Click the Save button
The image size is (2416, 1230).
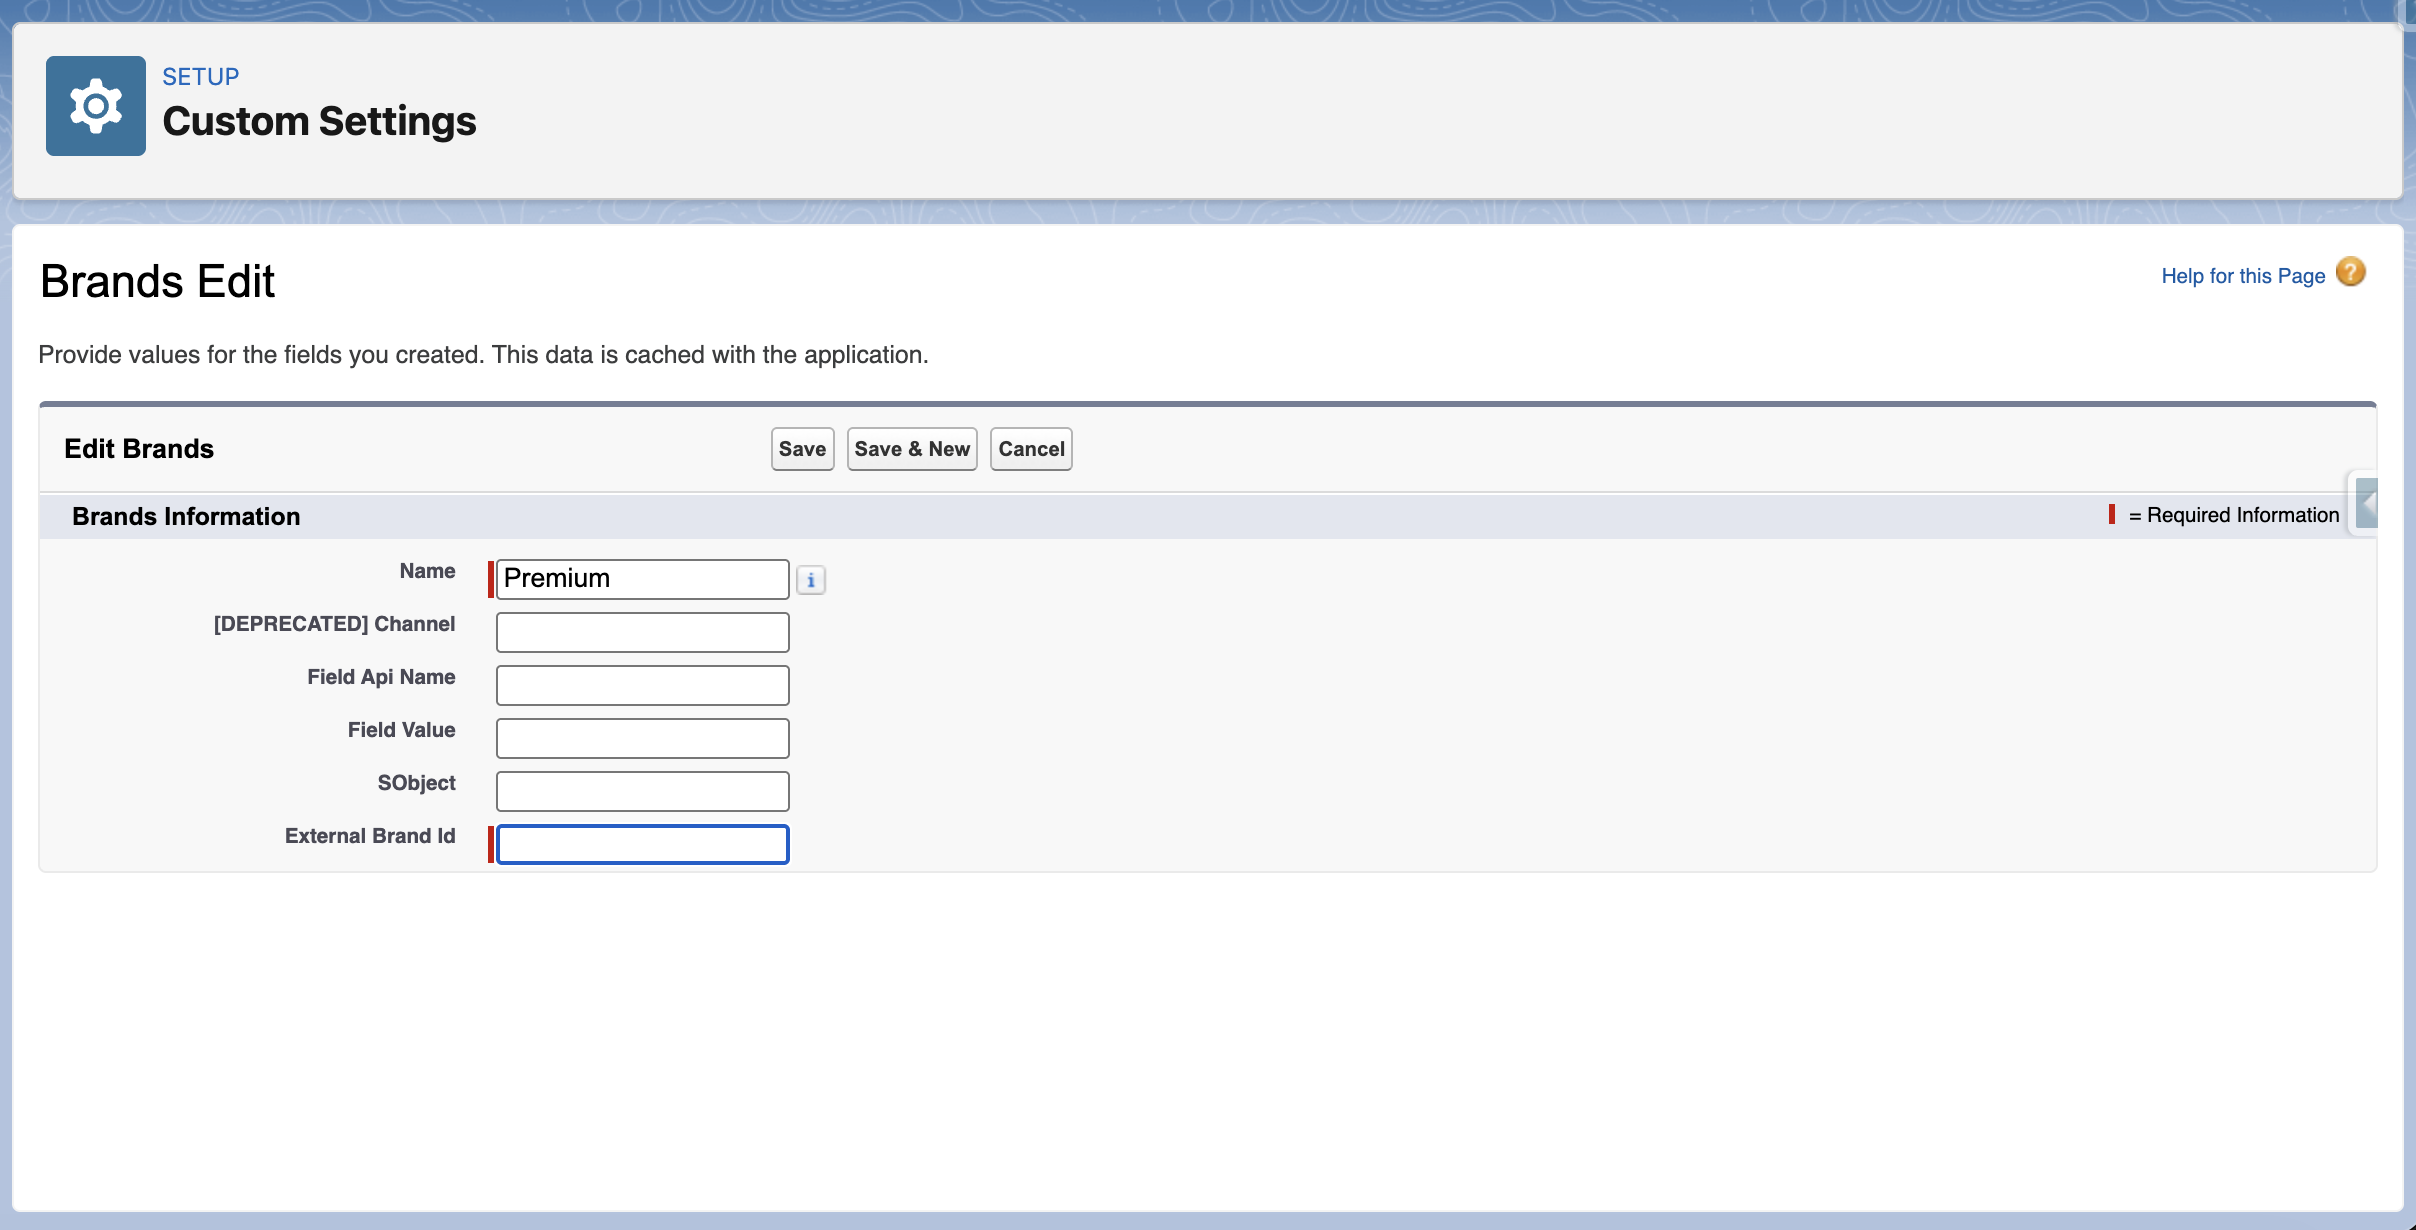coord(802,449)
